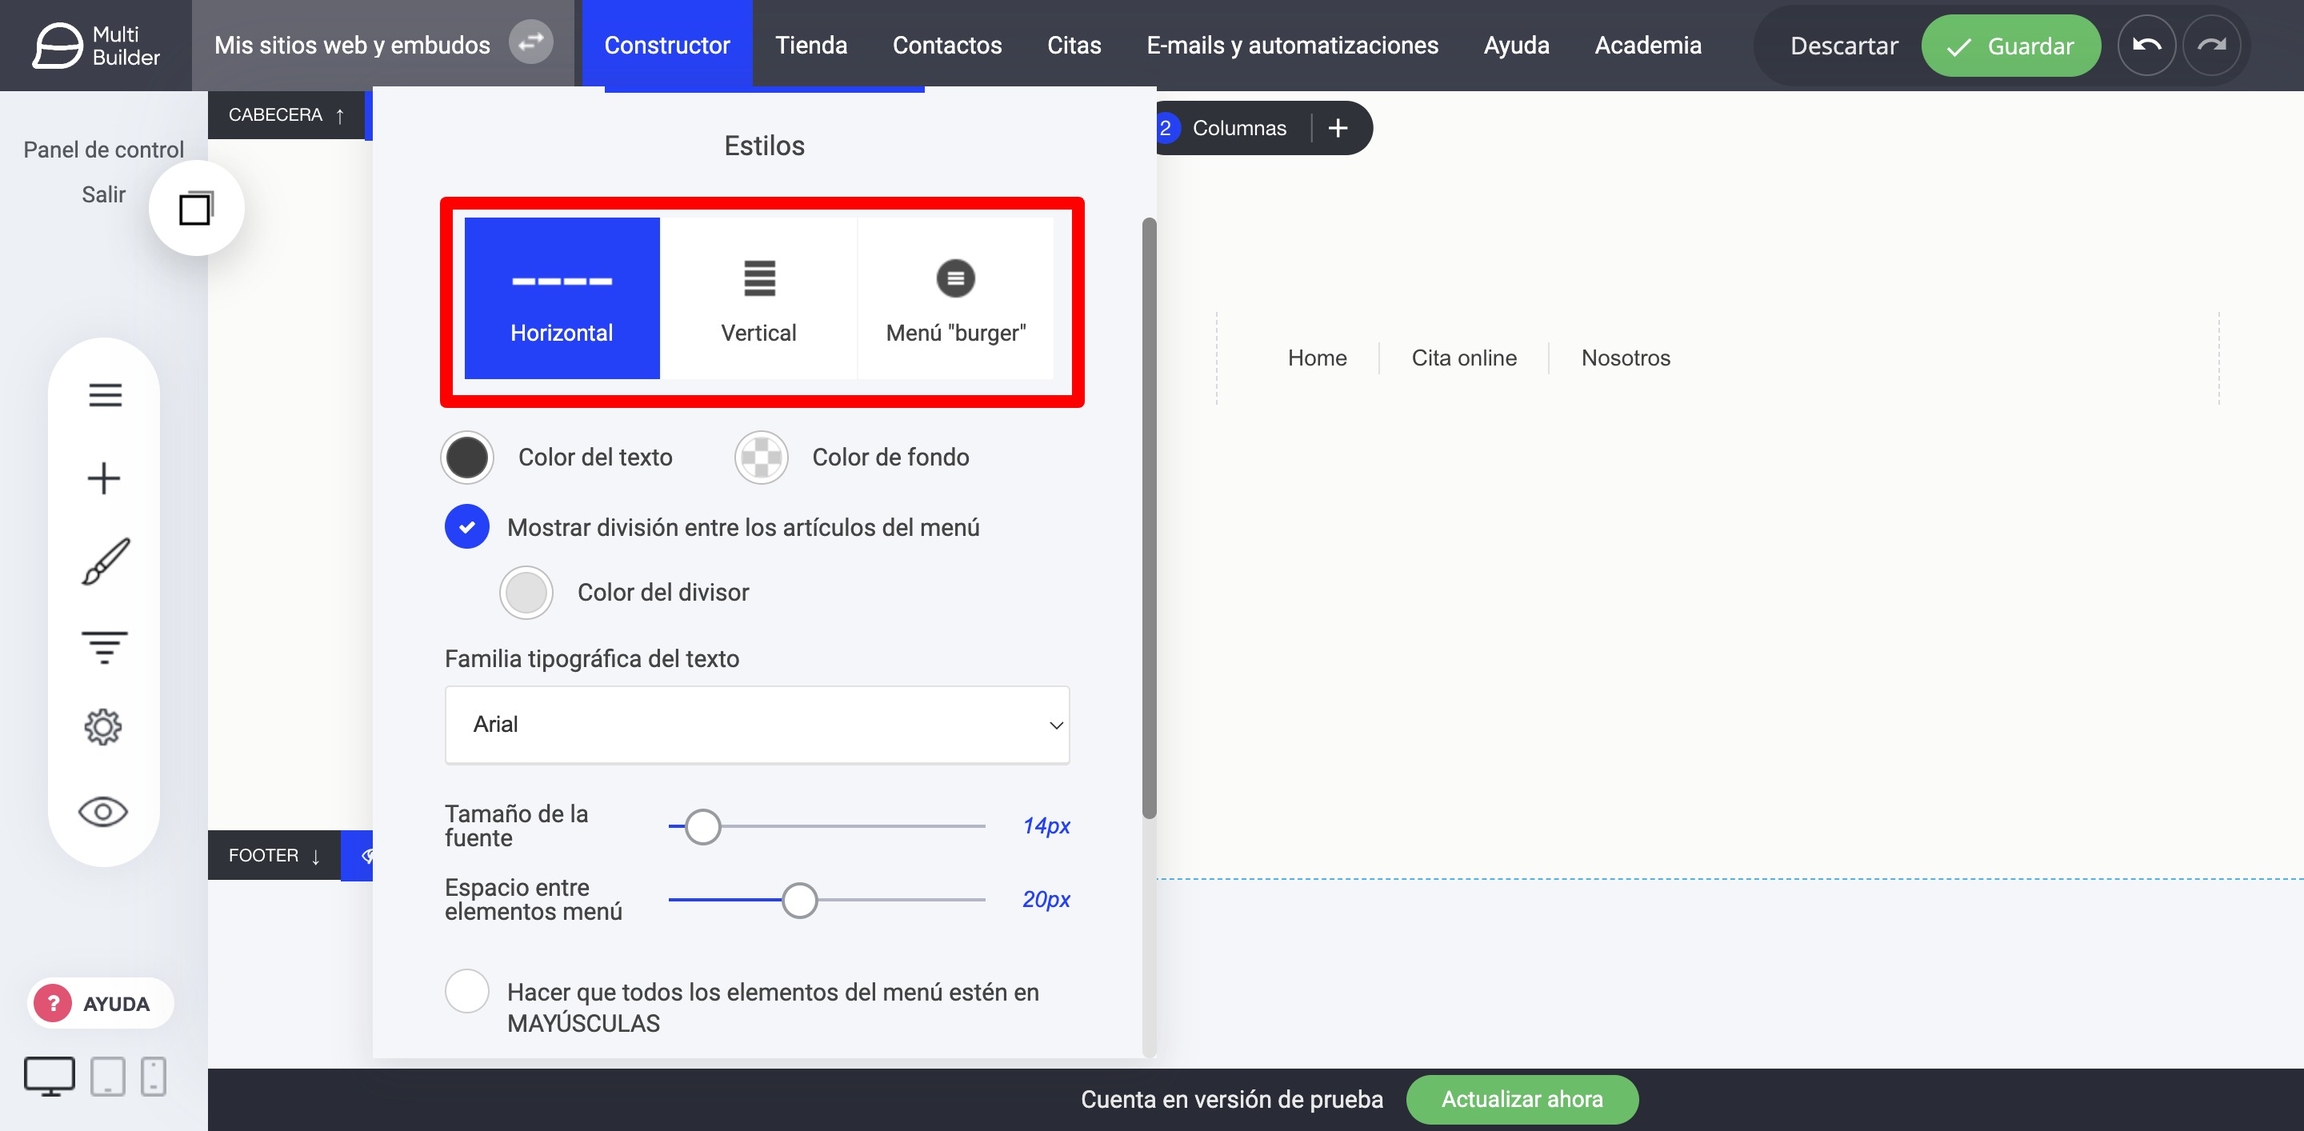Uncheck Mostrar división entre los artículos

[x=467, y=527]
